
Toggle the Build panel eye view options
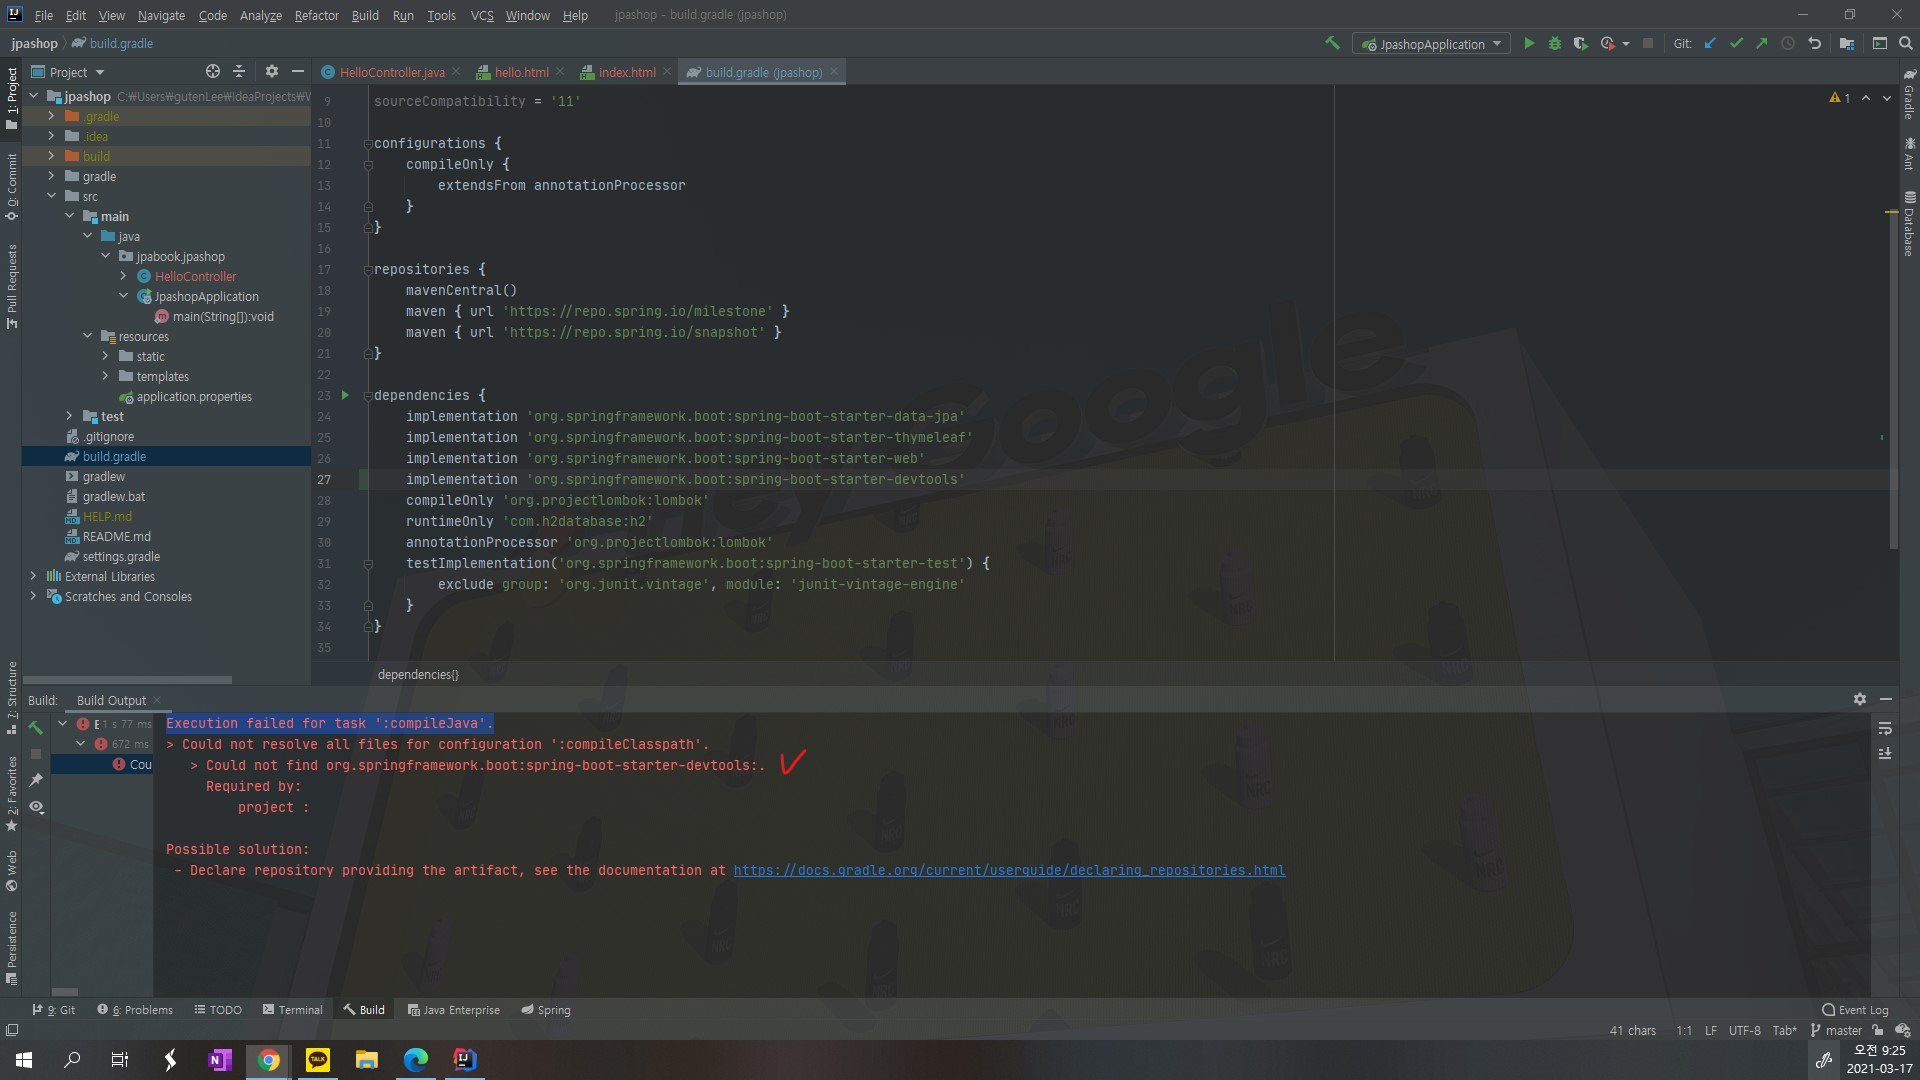[36, 806]
